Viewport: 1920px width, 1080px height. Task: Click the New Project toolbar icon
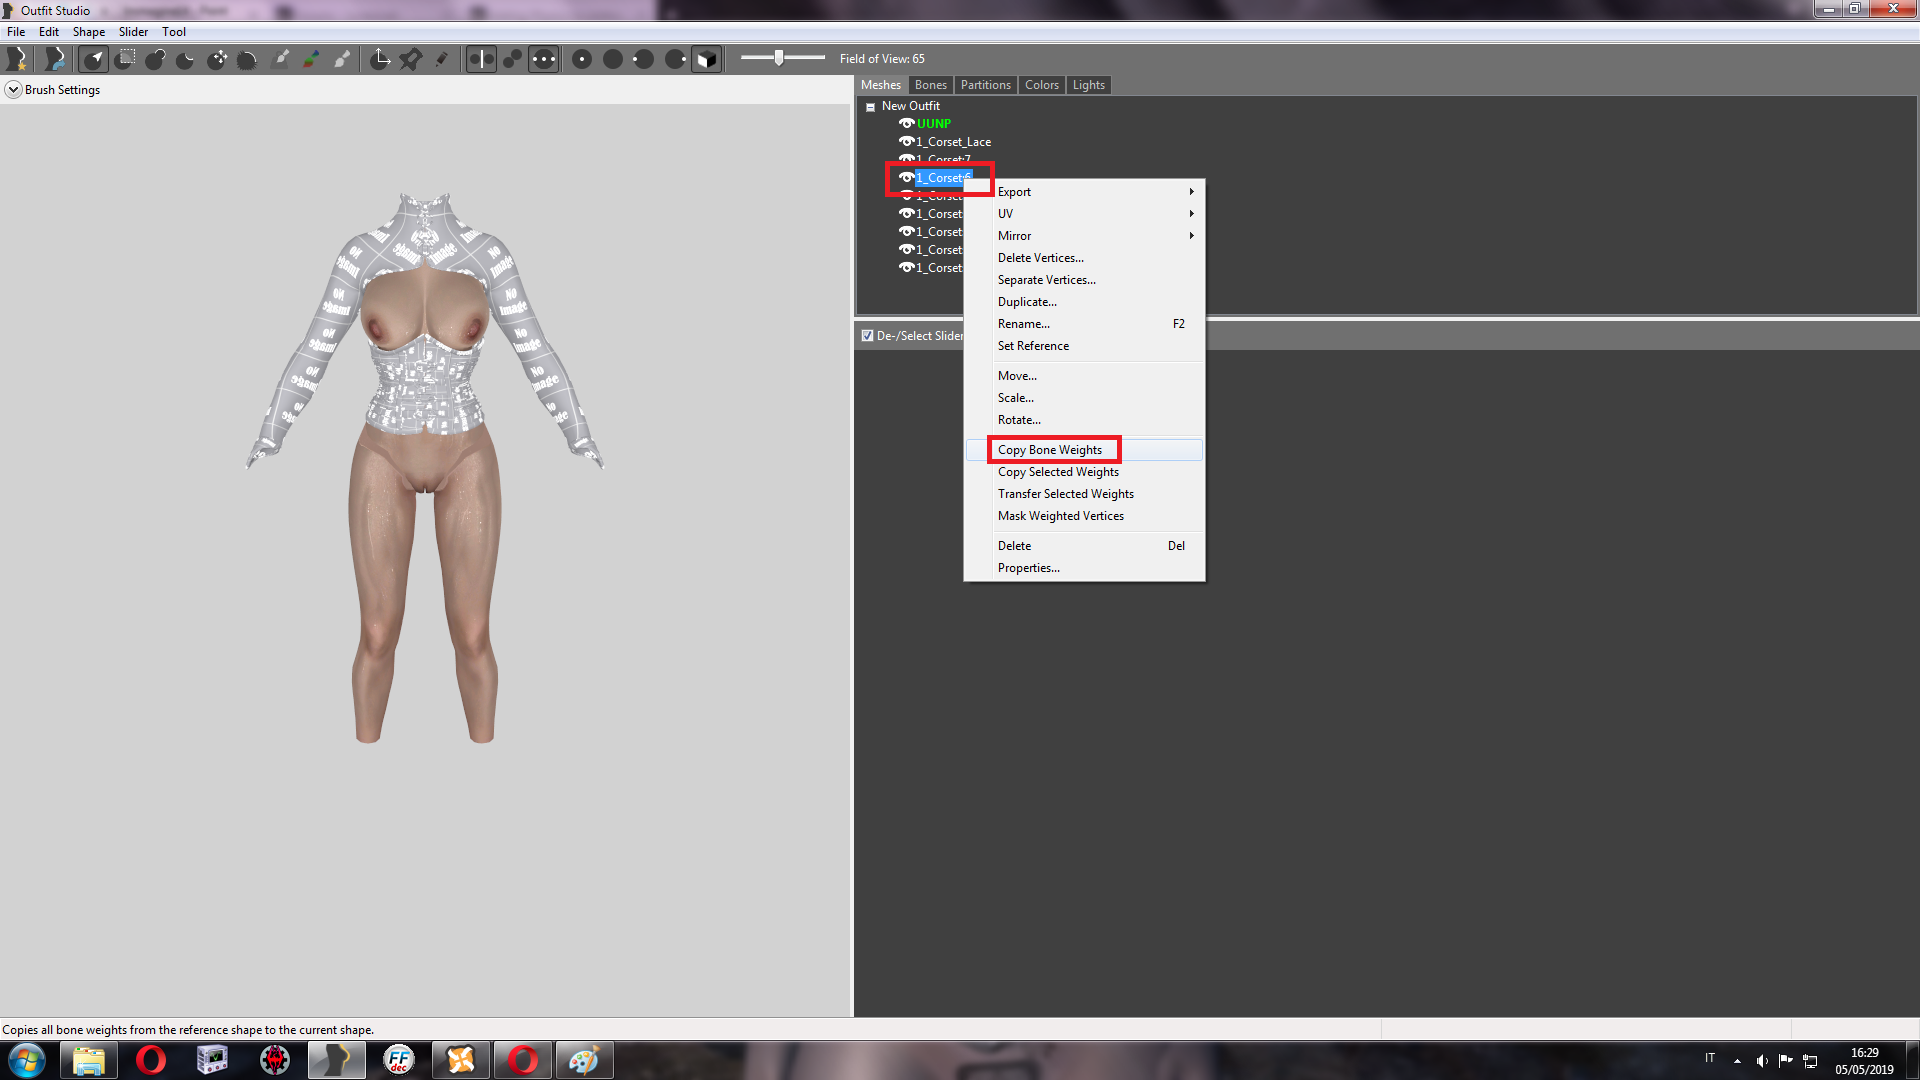(x=17, y=59)
